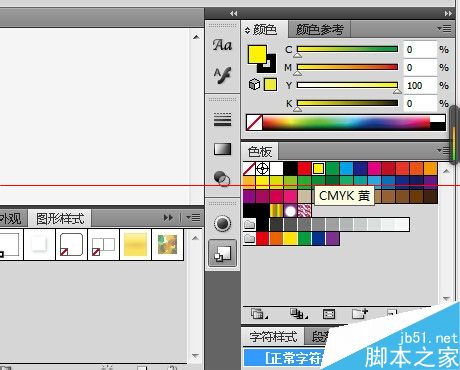Viewport: 460px width, 370px height.
Task: Click the yellow fill color box
Action: point(257,54)
